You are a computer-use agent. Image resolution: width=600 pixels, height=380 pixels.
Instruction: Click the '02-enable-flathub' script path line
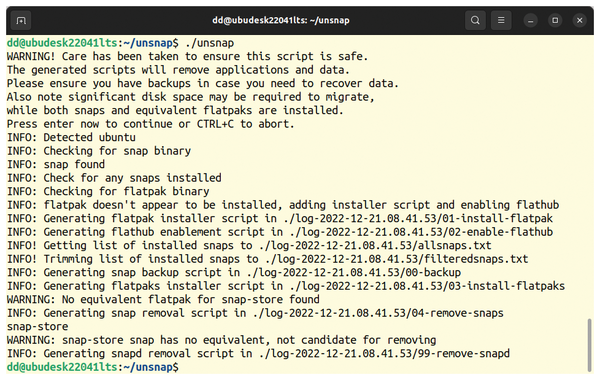(280, 232)
